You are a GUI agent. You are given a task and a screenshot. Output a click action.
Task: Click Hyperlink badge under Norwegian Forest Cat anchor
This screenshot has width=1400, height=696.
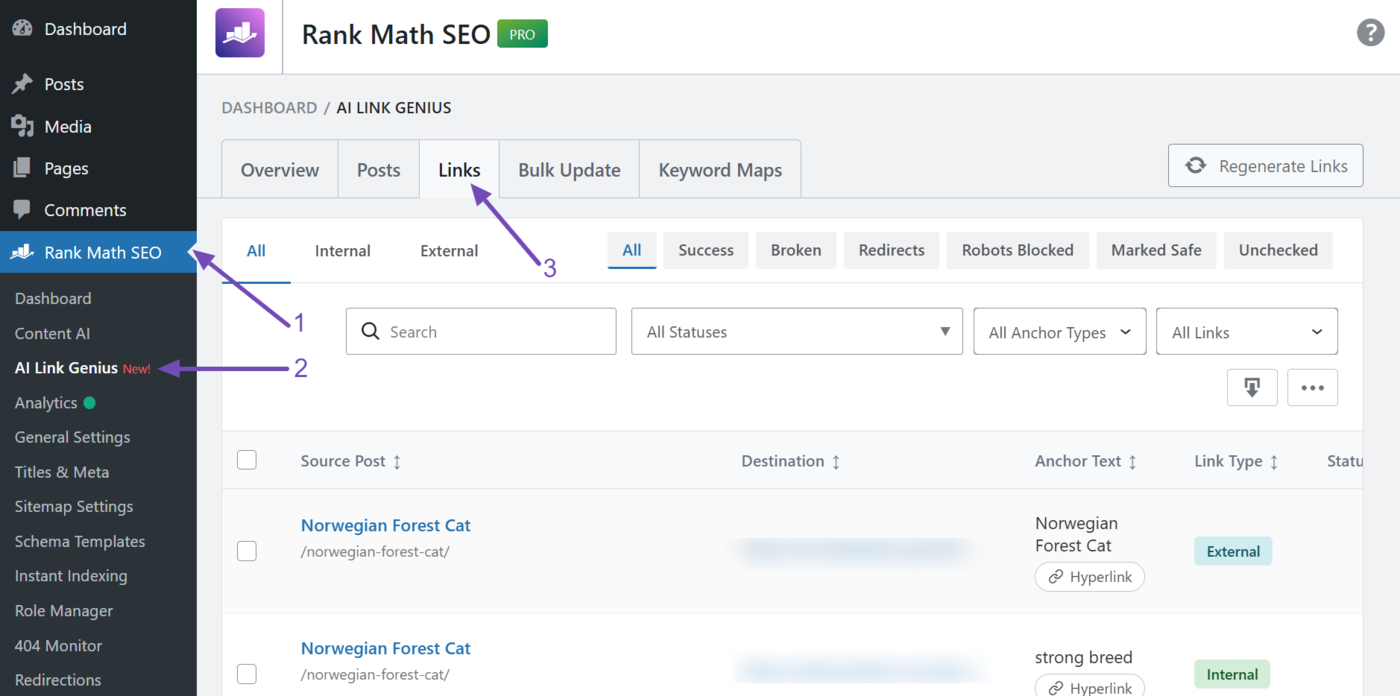[x=1089, y=577]
